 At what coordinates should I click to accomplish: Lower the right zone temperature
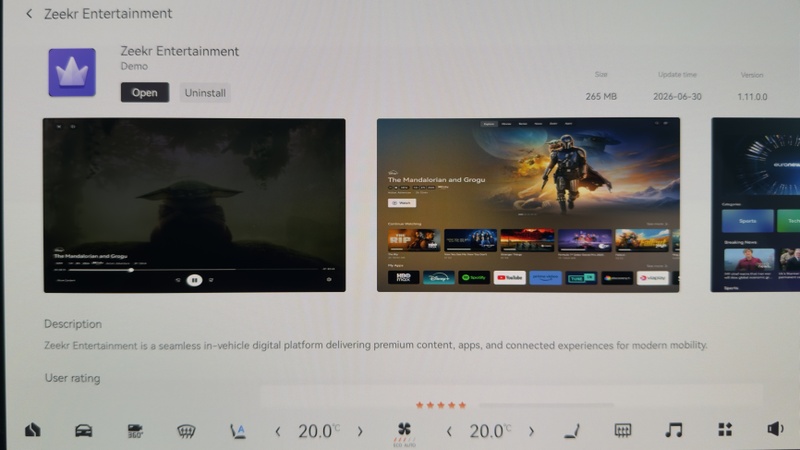point(449,432)
